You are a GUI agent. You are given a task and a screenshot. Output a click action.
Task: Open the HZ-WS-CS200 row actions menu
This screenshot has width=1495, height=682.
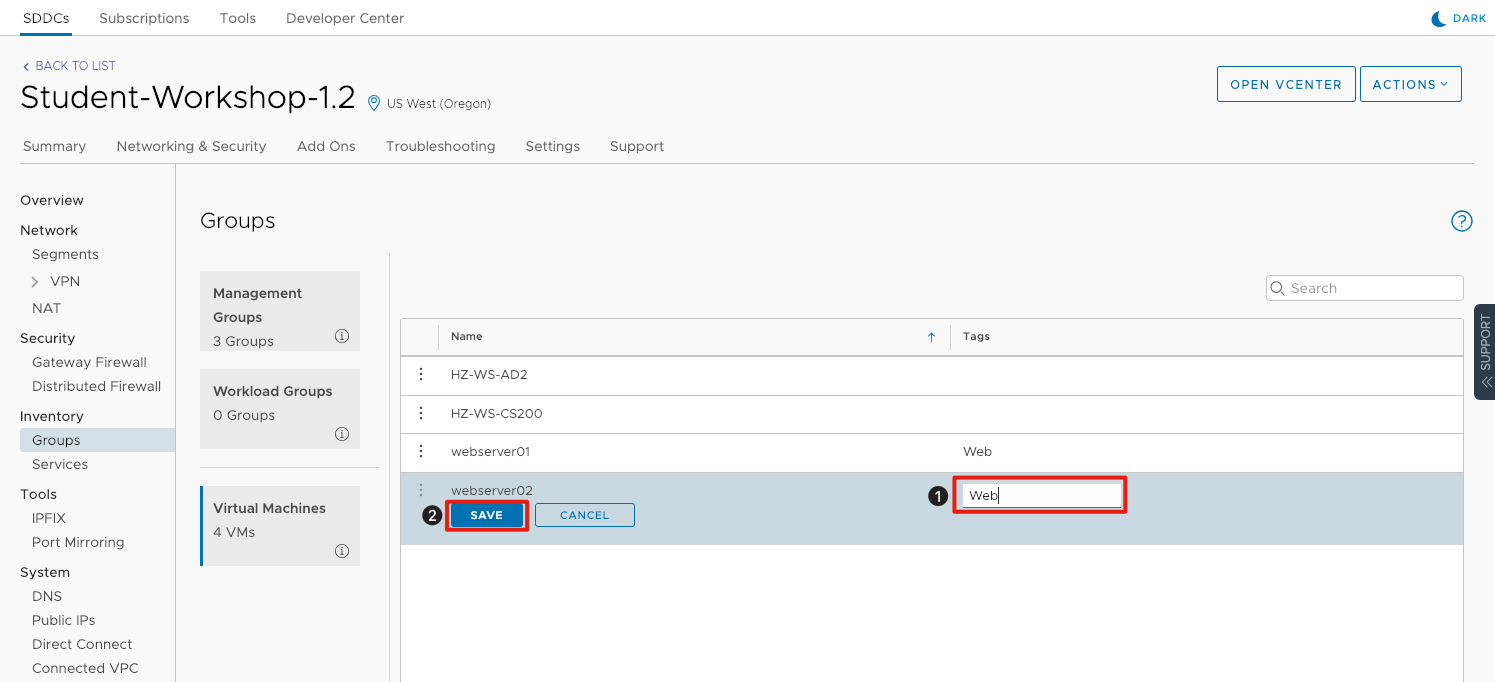421,413
